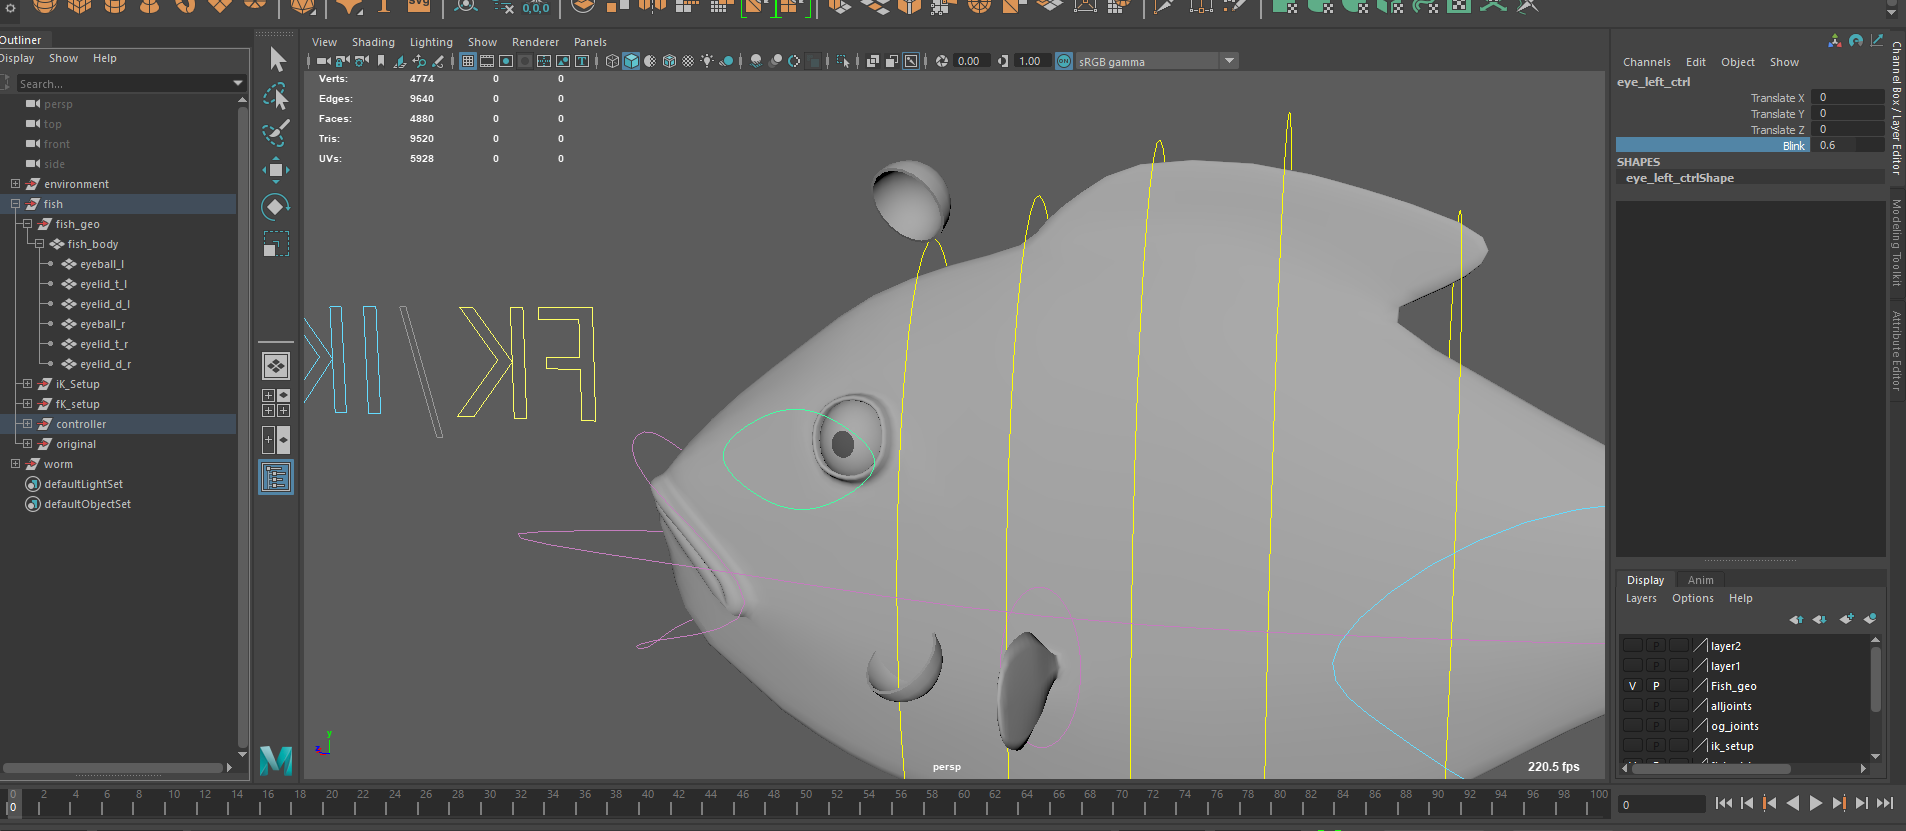Switch to single perspective view layout
The image size is (1906, 831).
tap(276, 366)
